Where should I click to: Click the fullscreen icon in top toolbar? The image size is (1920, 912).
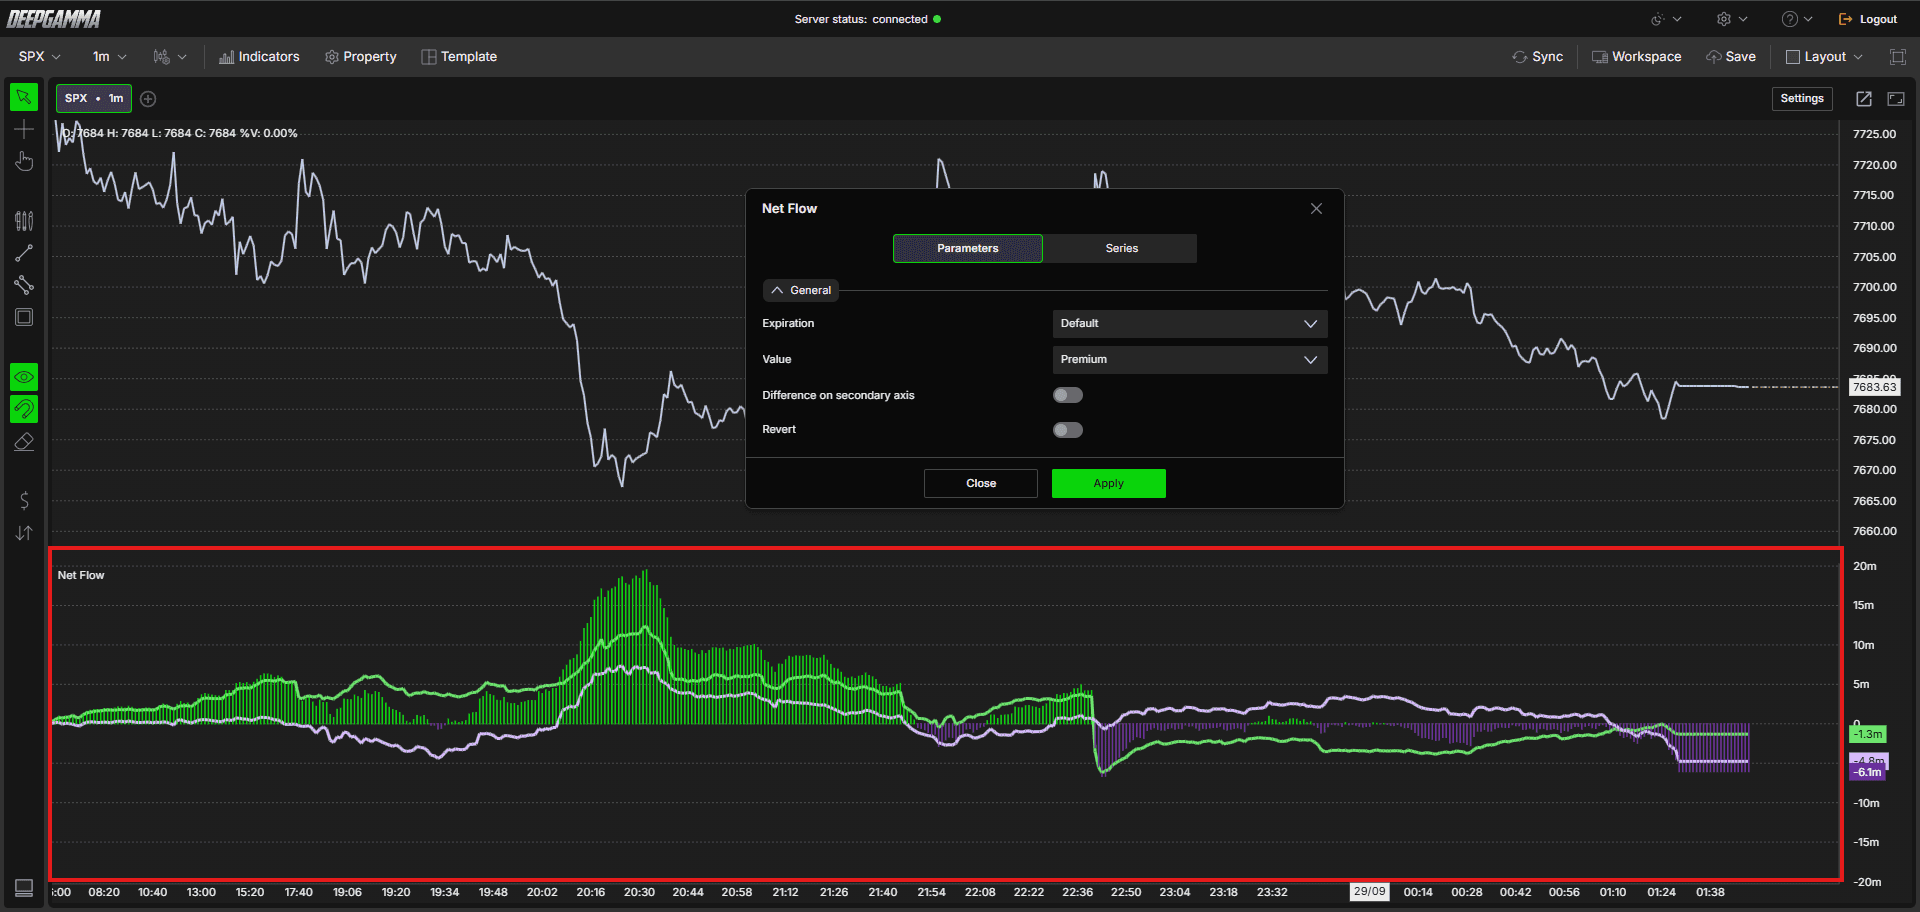tap(1898, 57)
